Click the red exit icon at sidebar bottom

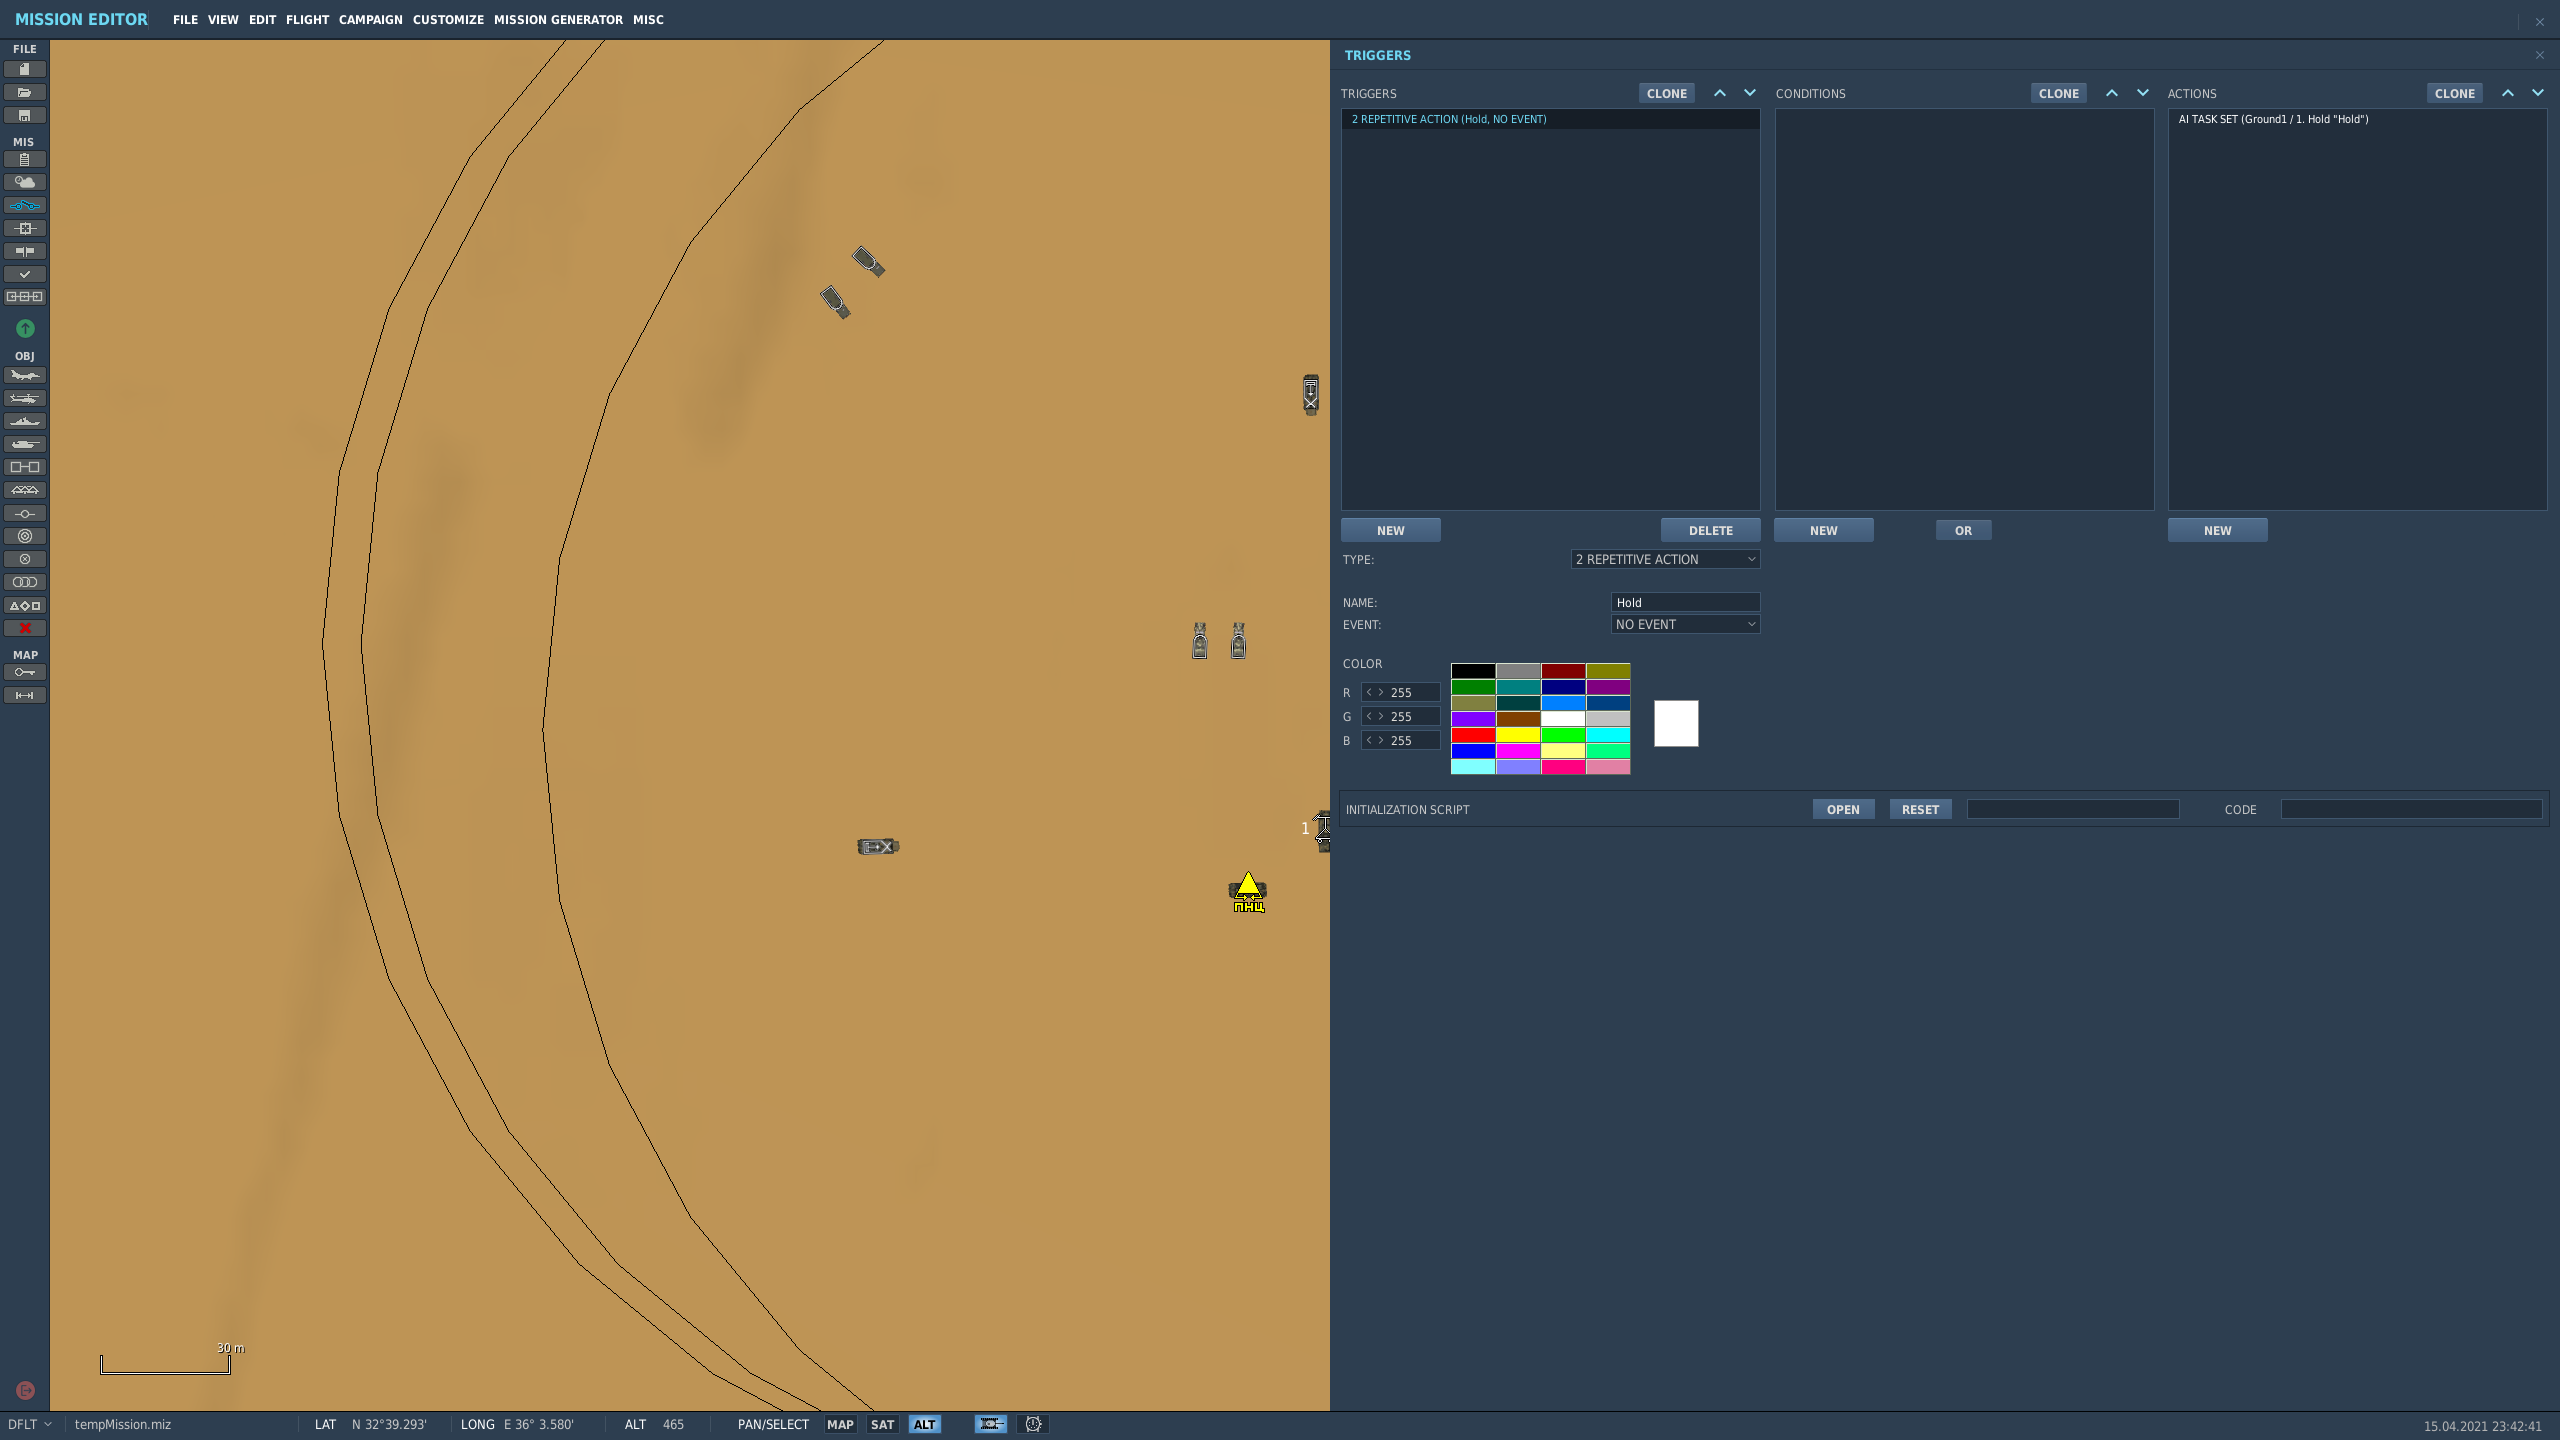26,1390
